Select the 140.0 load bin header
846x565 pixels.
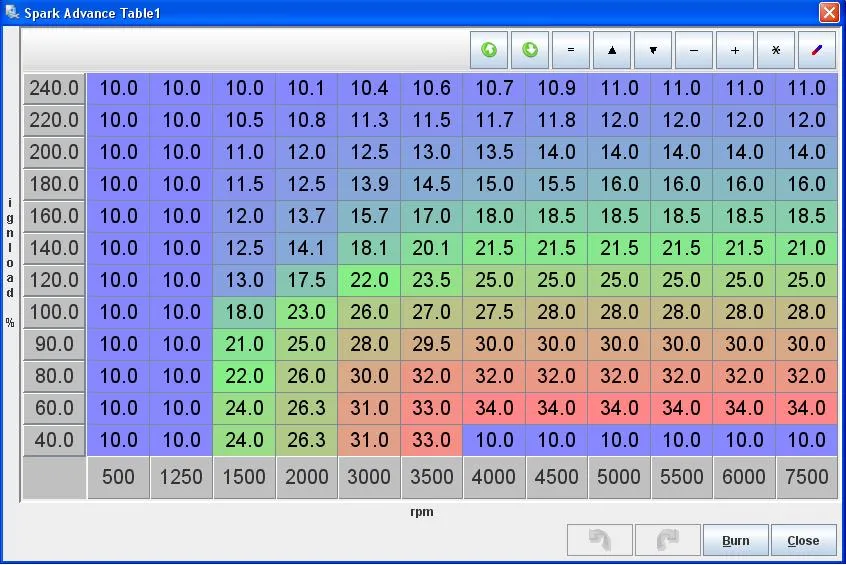[54, 248]
